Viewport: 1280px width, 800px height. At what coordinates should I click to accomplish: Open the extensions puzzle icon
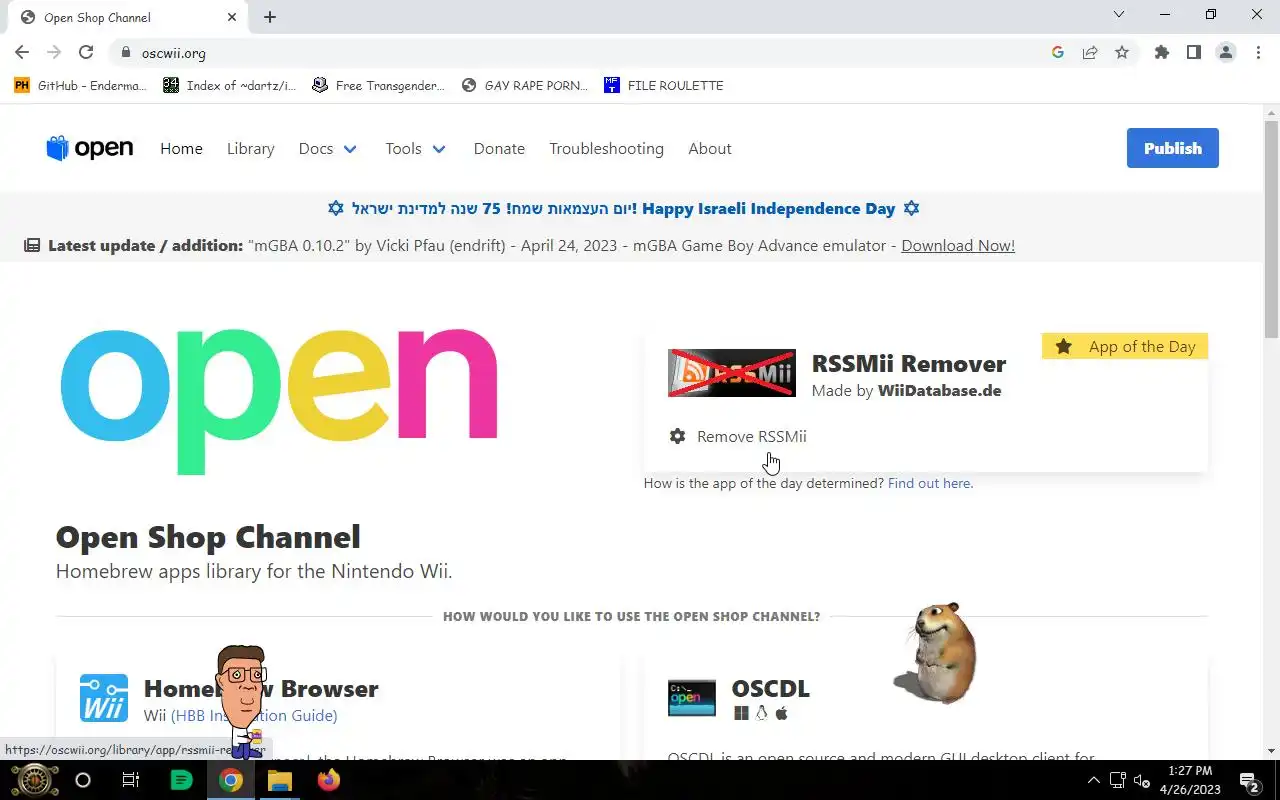click(1161, 53)
